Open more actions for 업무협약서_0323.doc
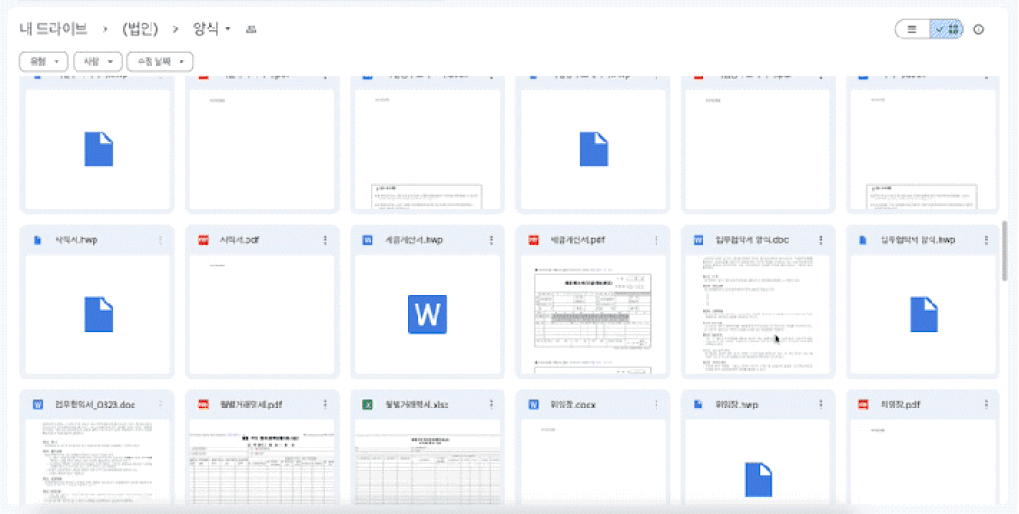This screenshot has height=514, width=1019. (x=161, y=404)
